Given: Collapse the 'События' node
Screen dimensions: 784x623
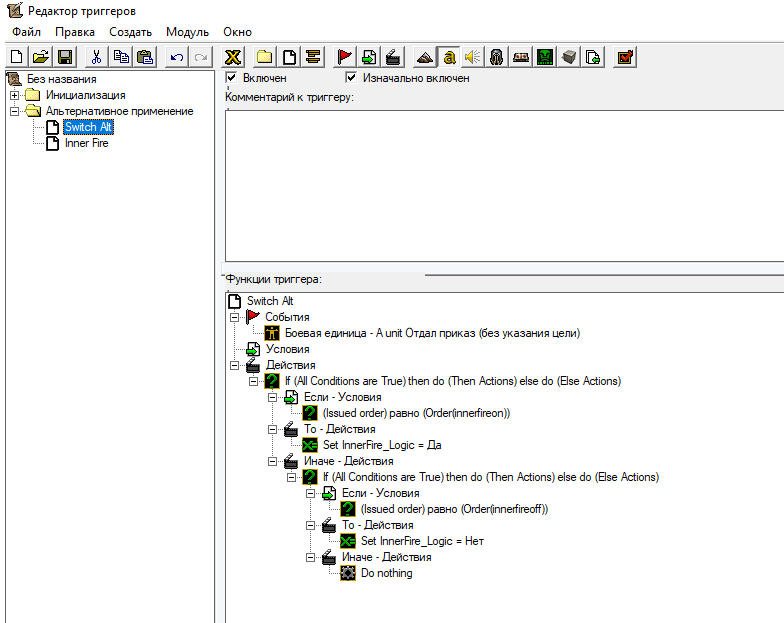Looking at the screenshot, I should click(x=234, y=317).
